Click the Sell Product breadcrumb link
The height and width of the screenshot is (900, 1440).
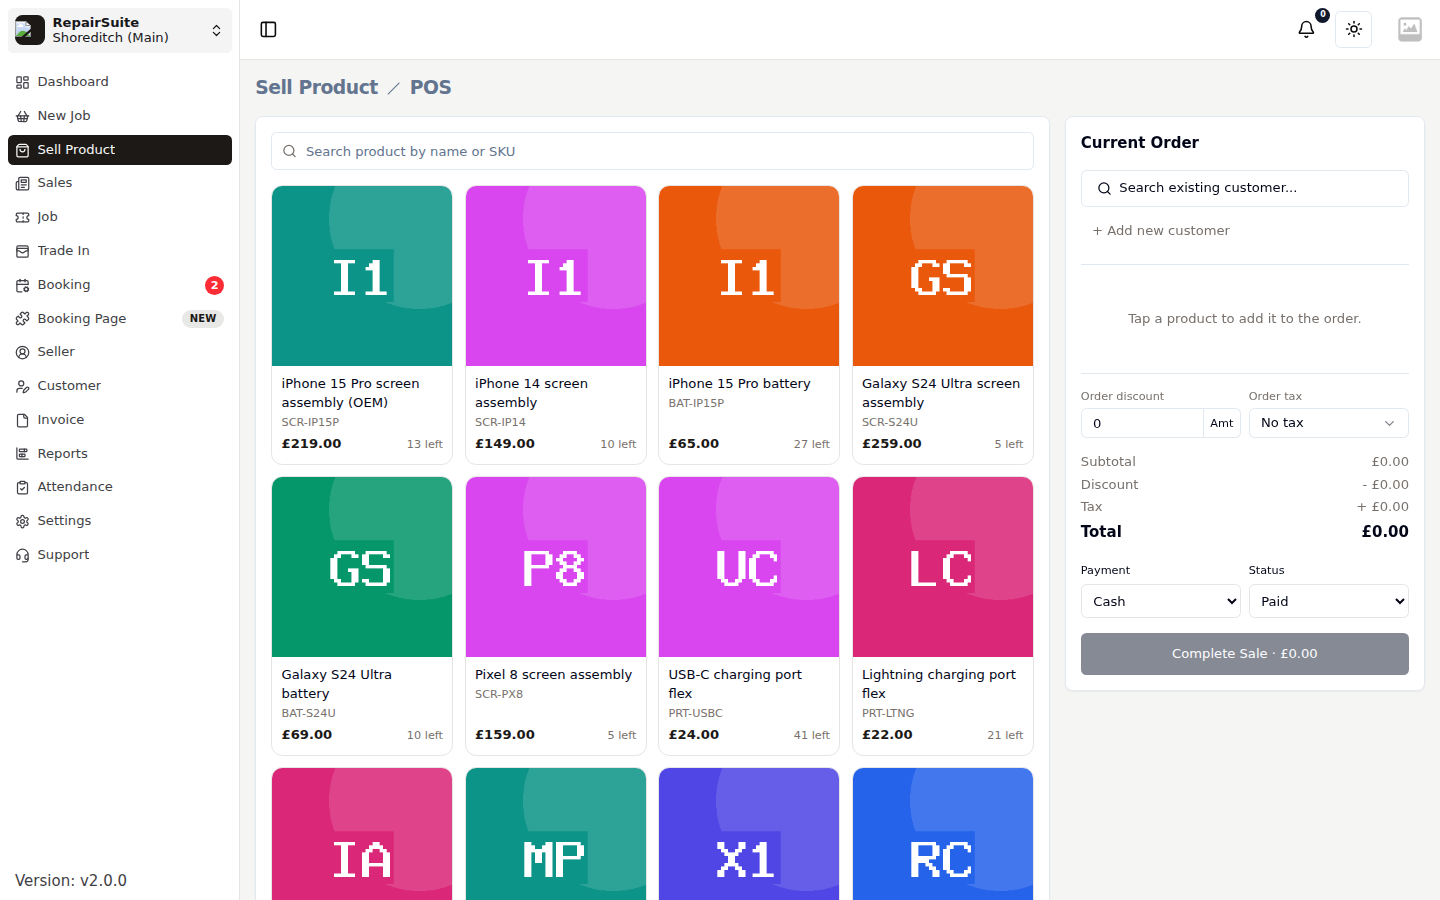[x=316, y=87]
